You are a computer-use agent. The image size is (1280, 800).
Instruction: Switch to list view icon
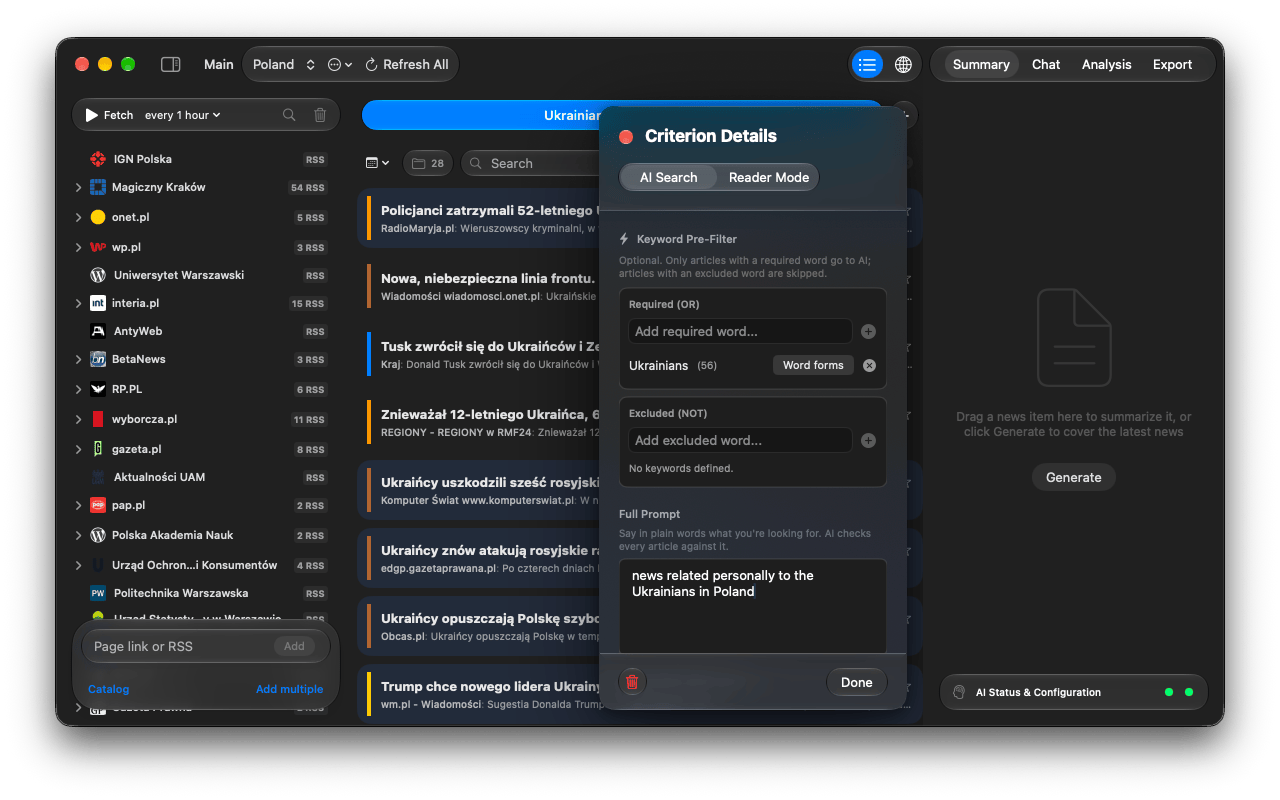pyautogui.click(x=867, y=64)
